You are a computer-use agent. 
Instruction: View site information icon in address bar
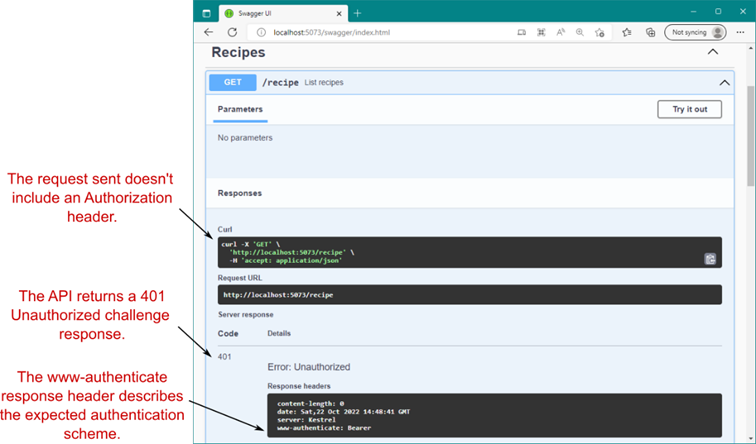coord(261,32)
